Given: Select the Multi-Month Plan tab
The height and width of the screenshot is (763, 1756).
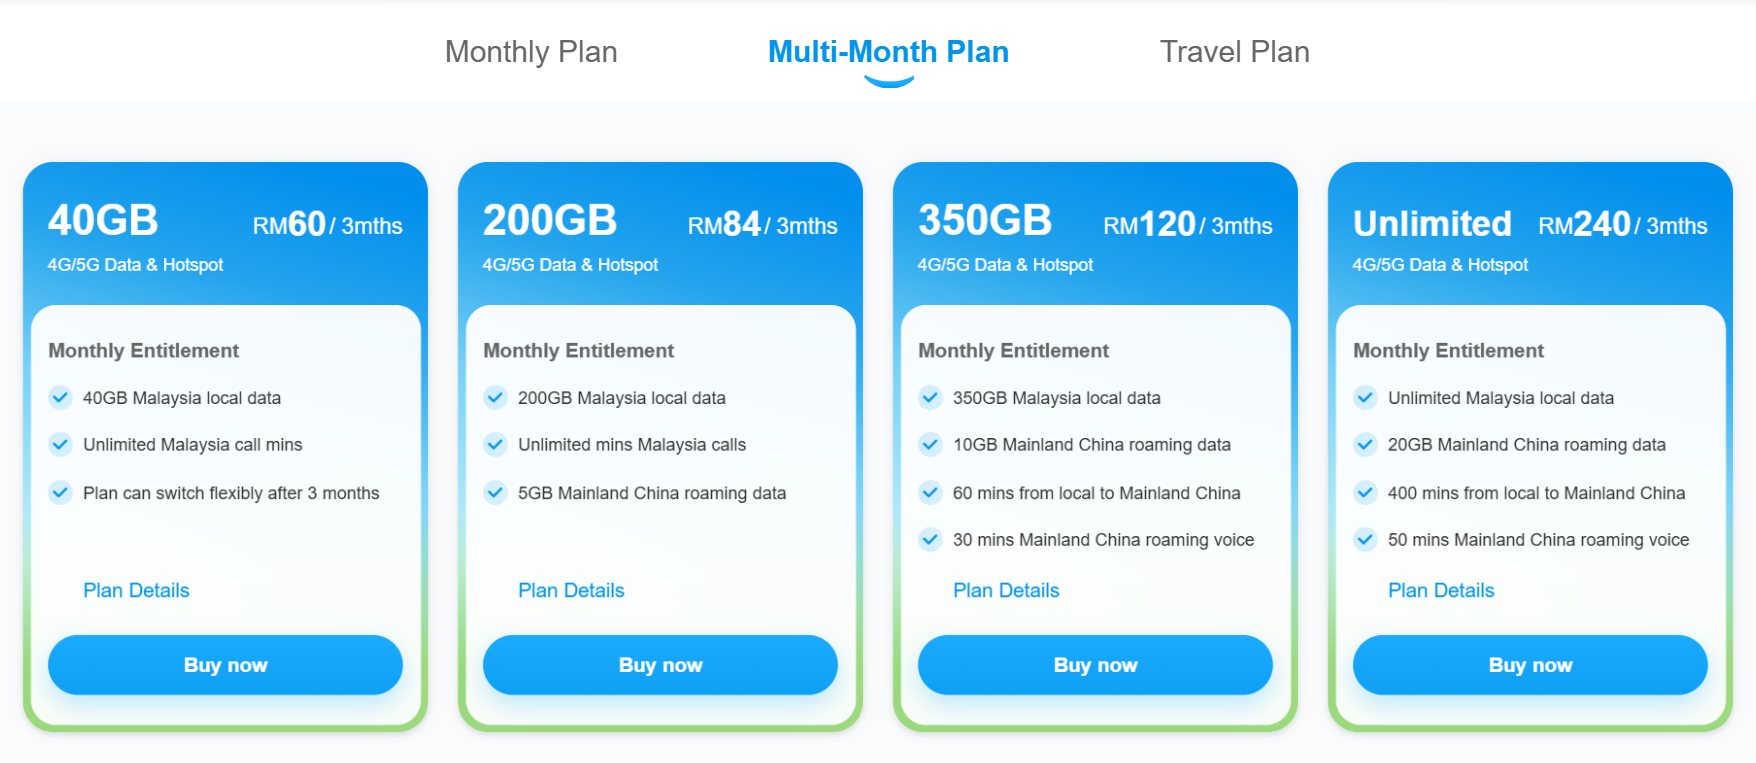Looking at the screenshot, I should [x=887, y=52].
